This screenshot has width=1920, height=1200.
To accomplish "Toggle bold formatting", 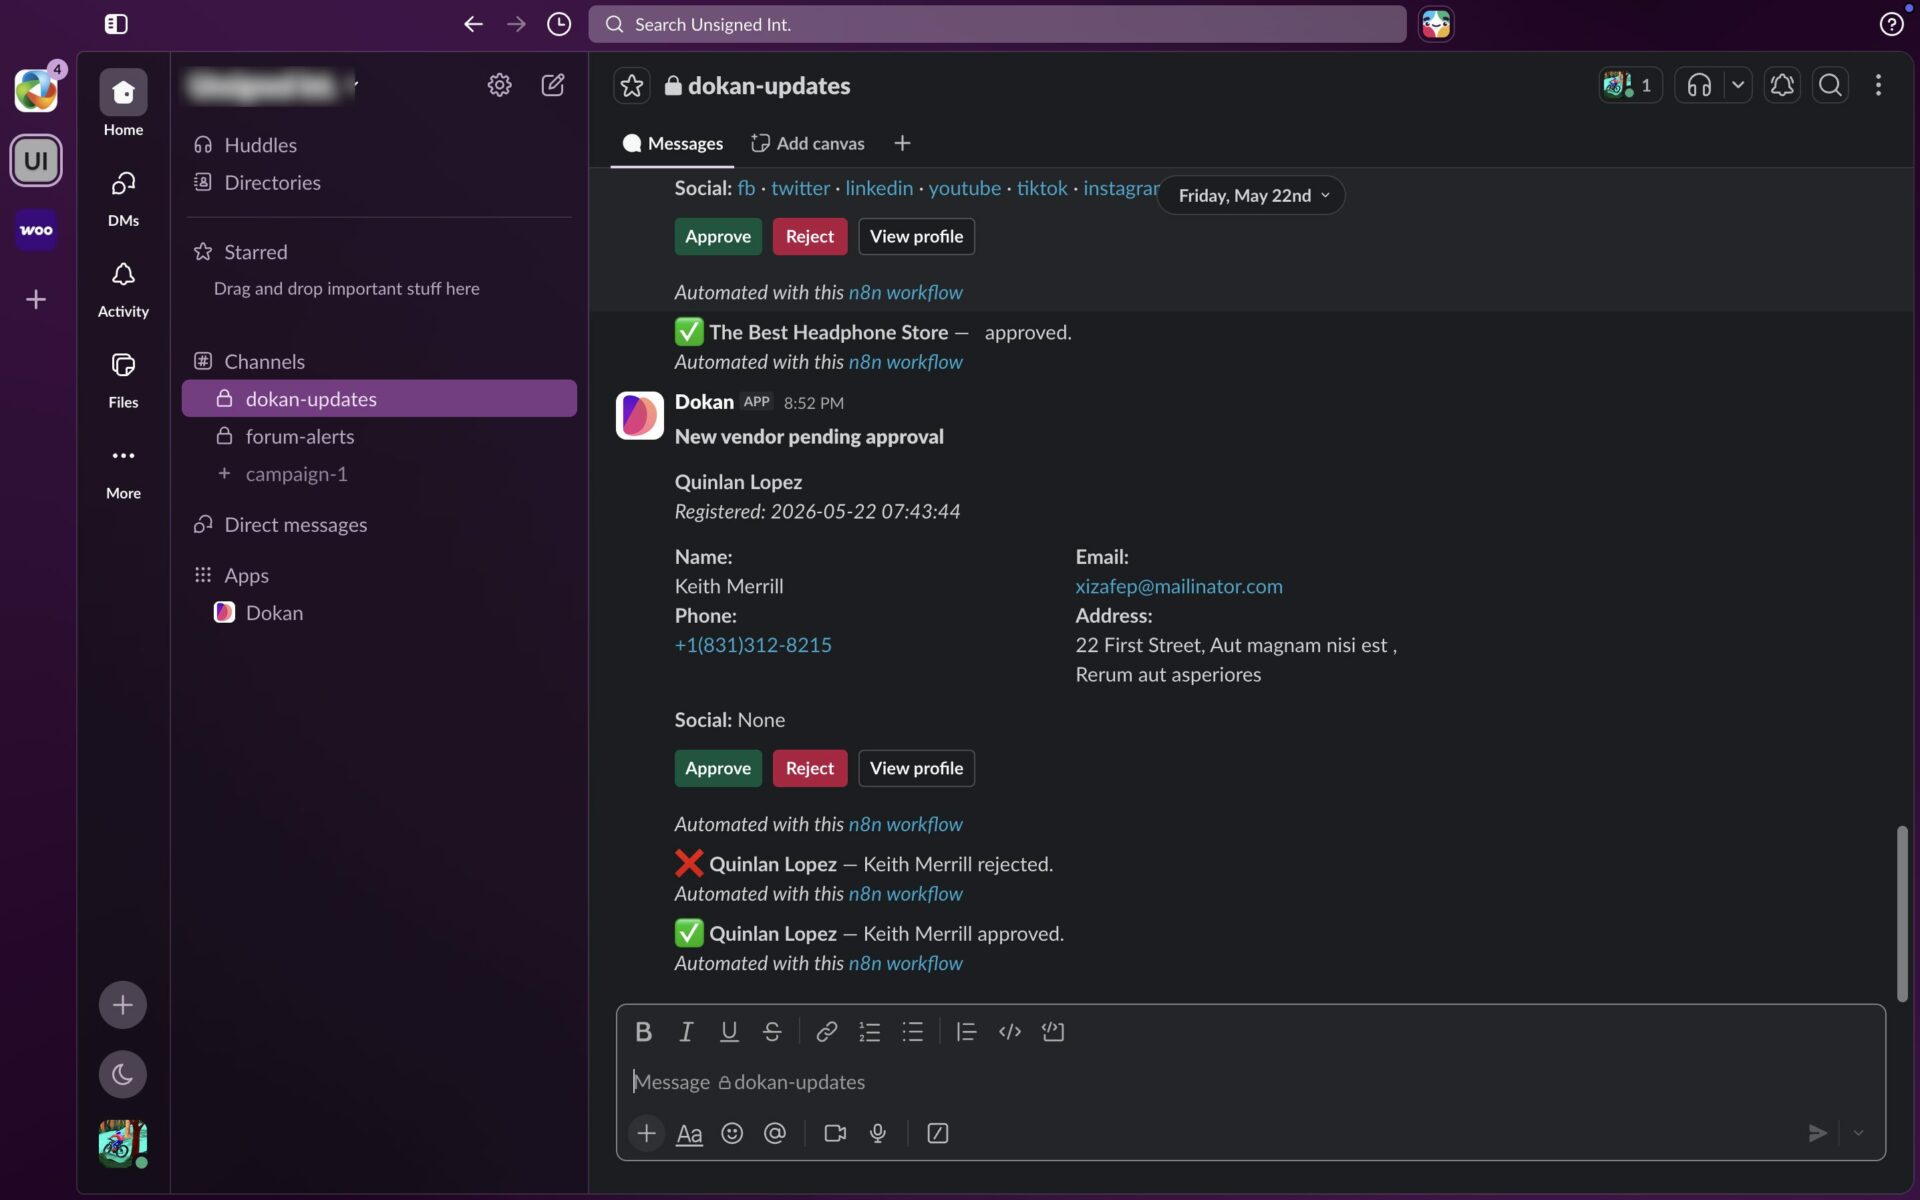I will coord(643,1031).
